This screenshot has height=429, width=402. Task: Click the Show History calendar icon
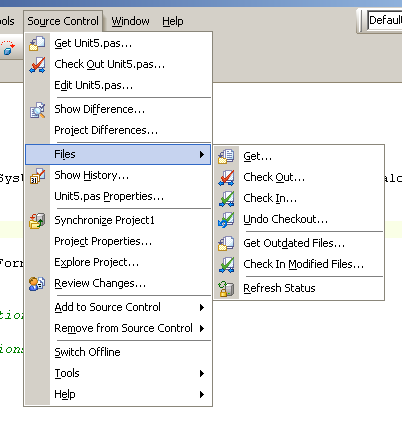37,176
